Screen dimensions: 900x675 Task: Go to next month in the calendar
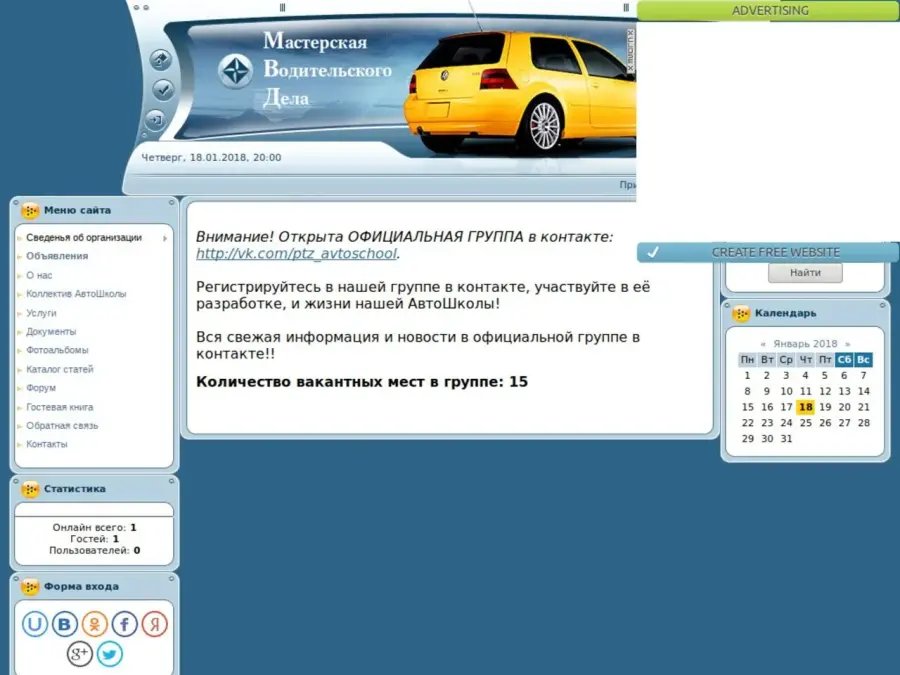[x=848, y=344]
